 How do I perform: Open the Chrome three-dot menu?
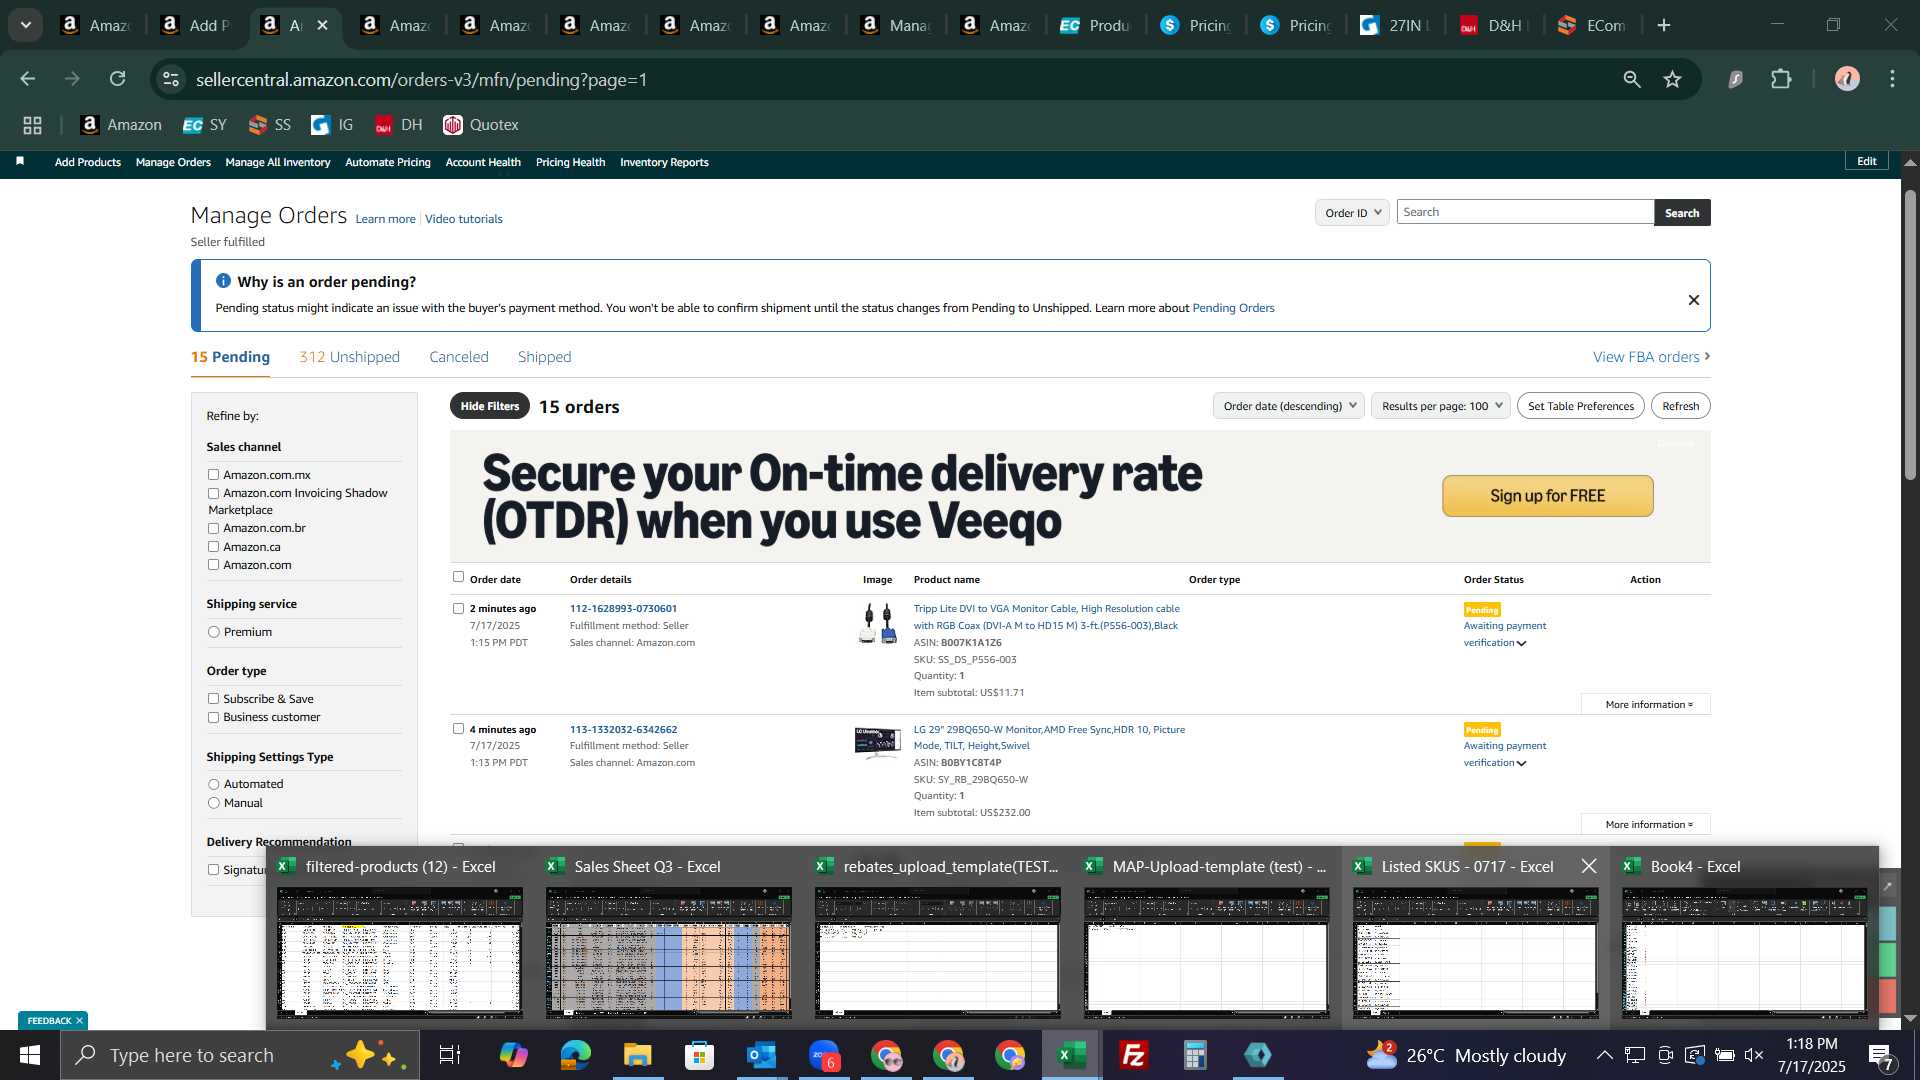(1893, 79)
